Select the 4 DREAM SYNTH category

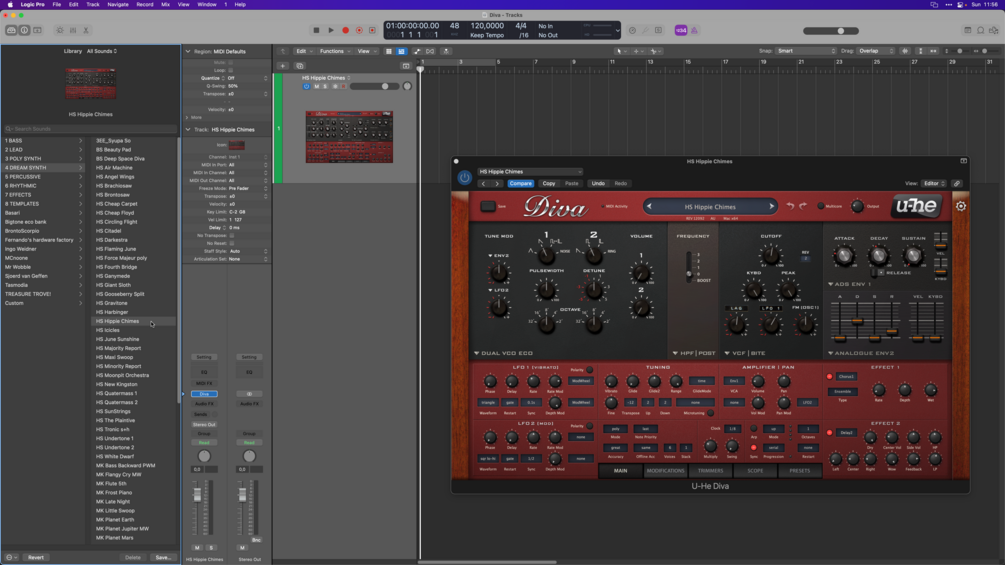pyautogui.click(x=43, y=168)
